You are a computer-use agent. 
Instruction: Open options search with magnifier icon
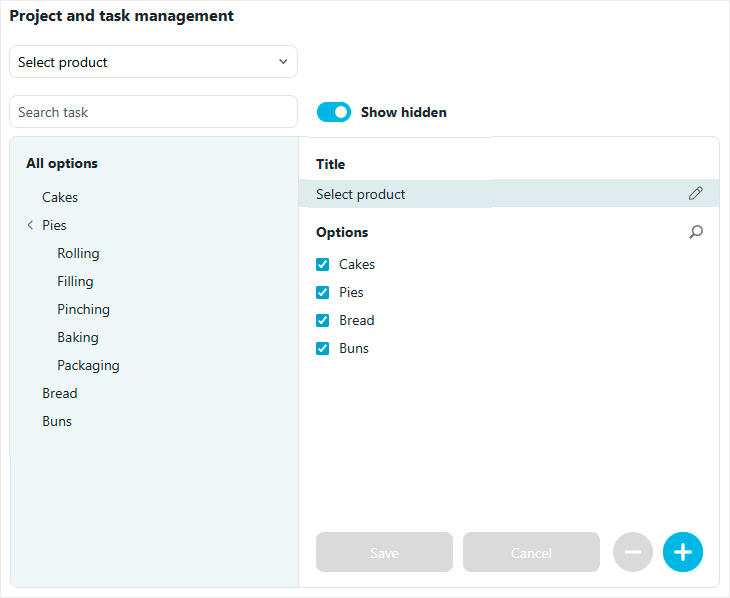point(696,232)
